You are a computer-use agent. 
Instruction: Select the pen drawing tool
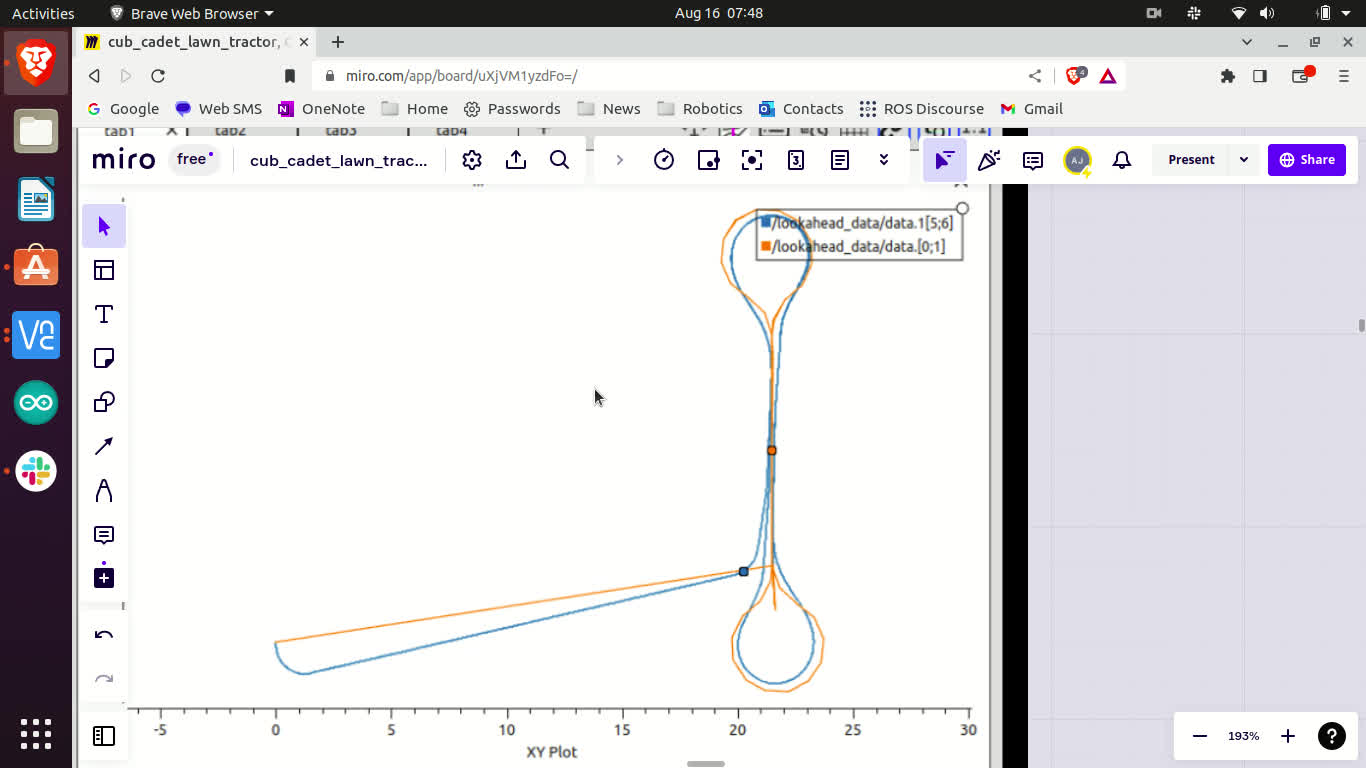click(x=104, y=490)
